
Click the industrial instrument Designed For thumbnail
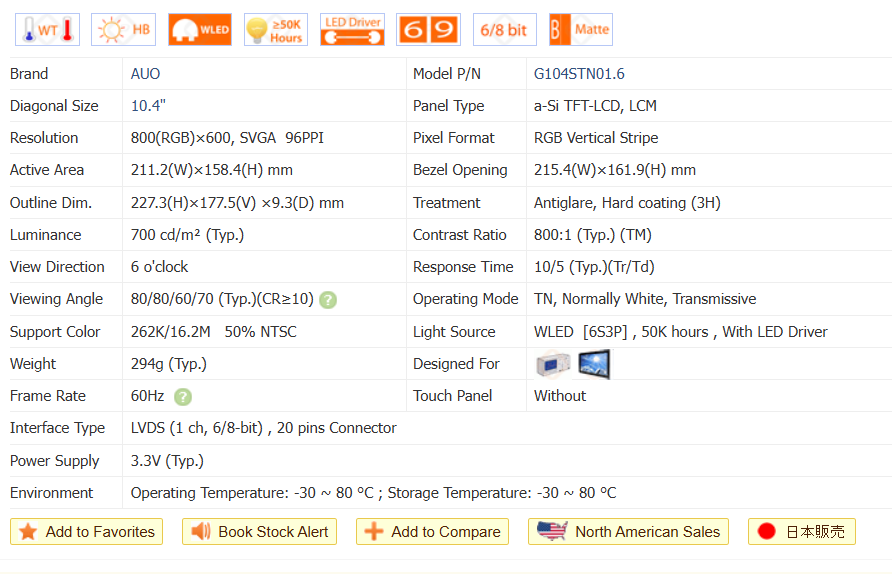click(x=554, y=364)
